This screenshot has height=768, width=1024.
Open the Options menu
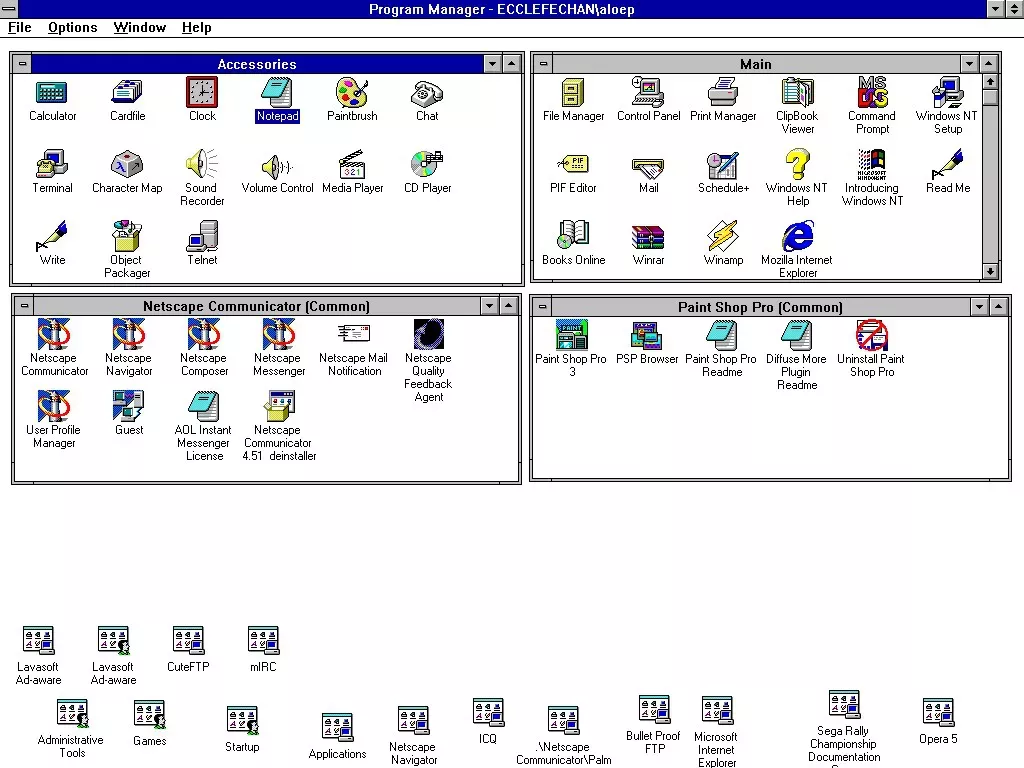pyautogui.click(x=72, y=27)
